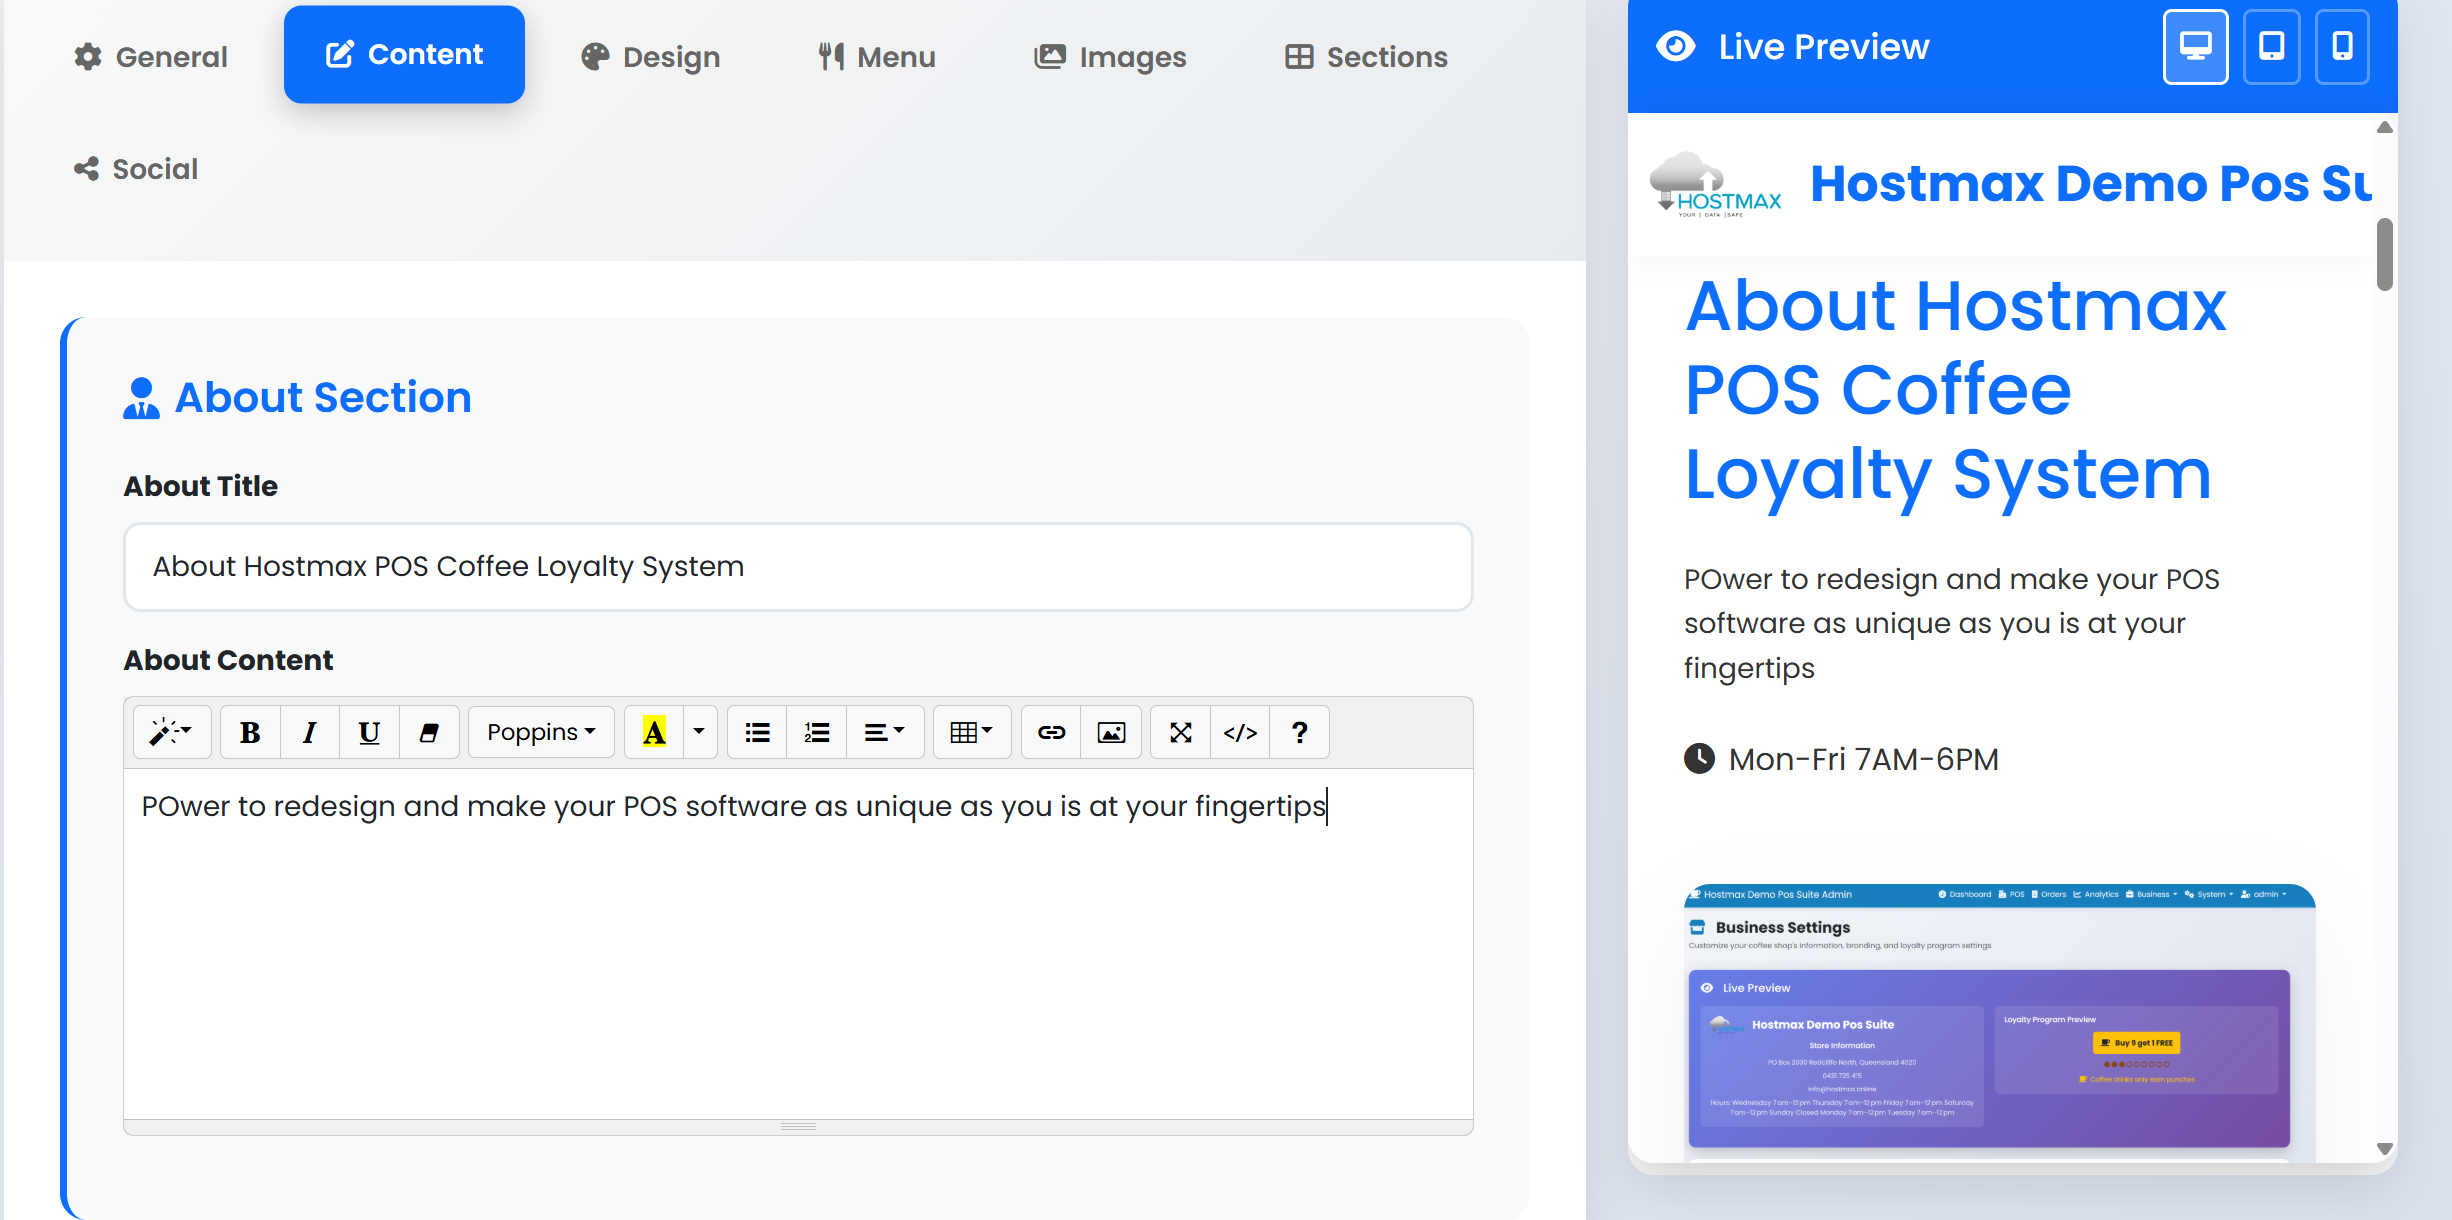The image size is (2452, 1220).
Task: Toggle unordered bullet list
Action: pos(757,733)
